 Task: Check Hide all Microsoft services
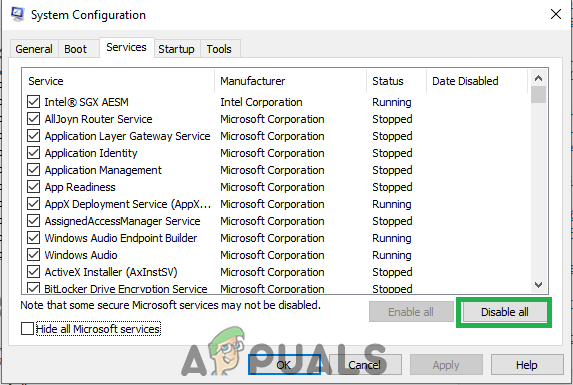pyautogui.click(x=27, y=328)
